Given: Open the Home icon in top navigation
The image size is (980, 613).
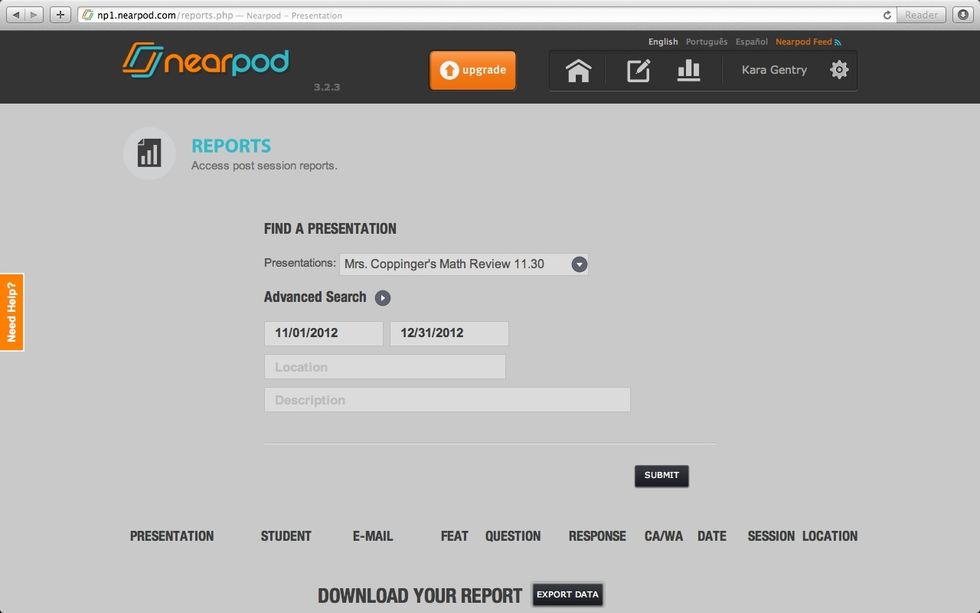Looking at the screenshot, I should point(577,70).
